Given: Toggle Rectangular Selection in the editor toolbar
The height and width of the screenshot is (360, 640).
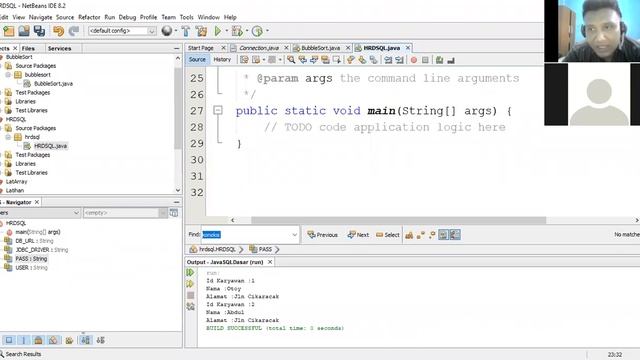Looking at the screenshot, I should coord(337,60).
